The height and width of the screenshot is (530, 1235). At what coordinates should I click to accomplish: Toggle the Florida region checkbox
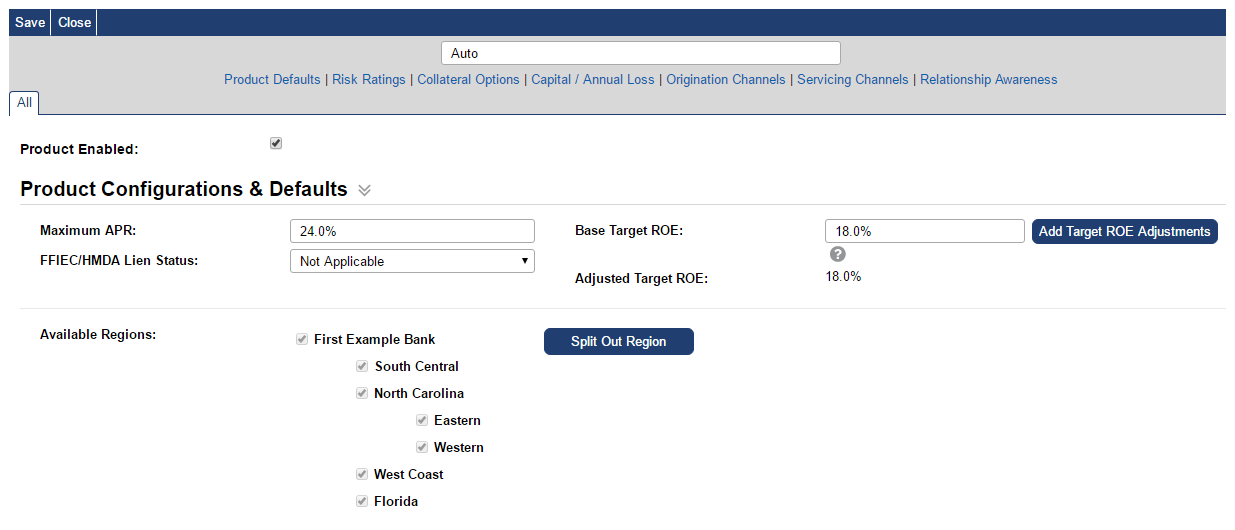[x=362, y=501]
